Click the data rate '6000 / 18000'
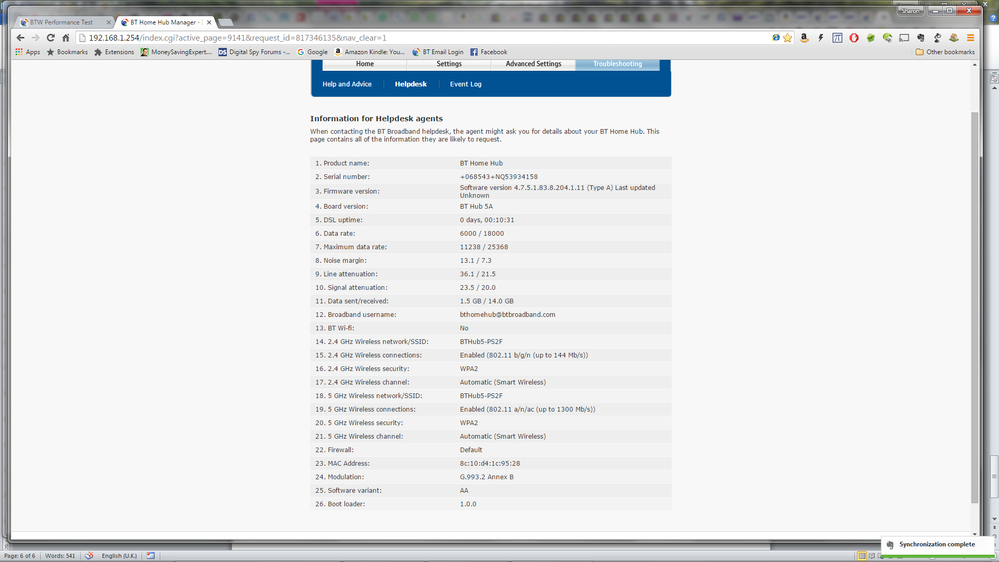The image size is (999, 562). click(482, 234)
